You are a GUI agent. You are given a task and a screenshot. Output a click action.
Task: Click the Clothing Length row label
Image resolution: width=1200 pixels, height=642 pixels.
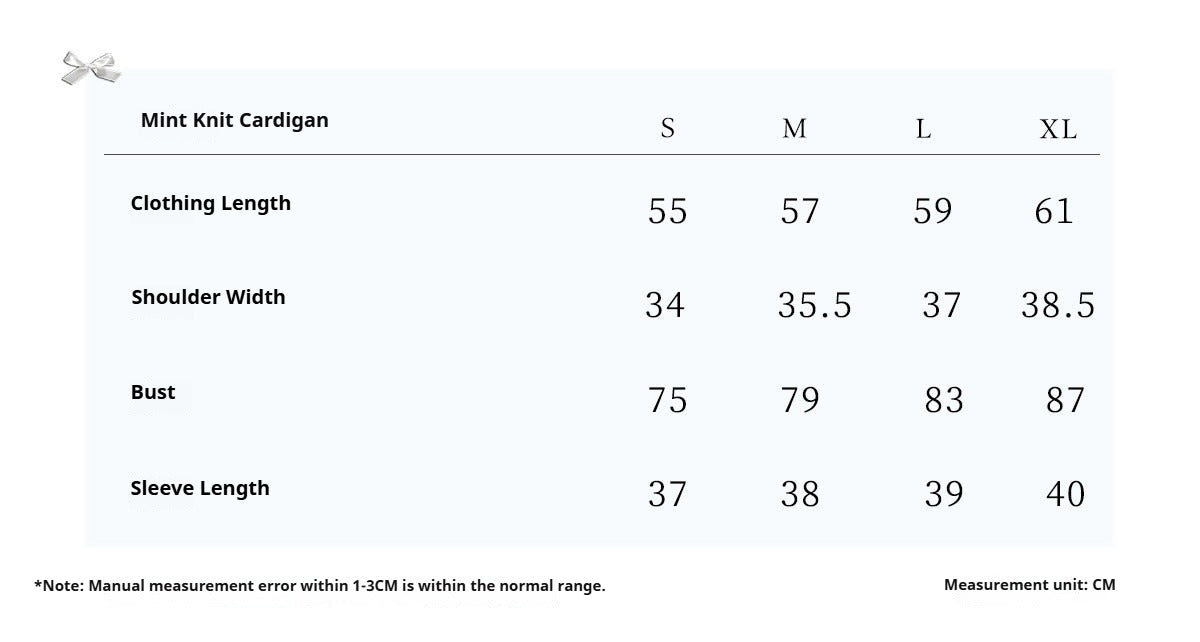pos(211,204)
